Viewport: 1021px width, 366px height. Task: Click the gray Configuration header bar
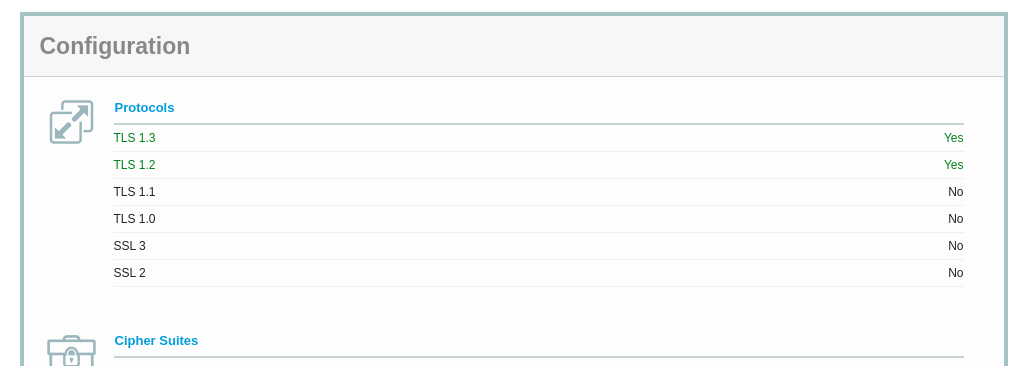(x=514, y=46)
